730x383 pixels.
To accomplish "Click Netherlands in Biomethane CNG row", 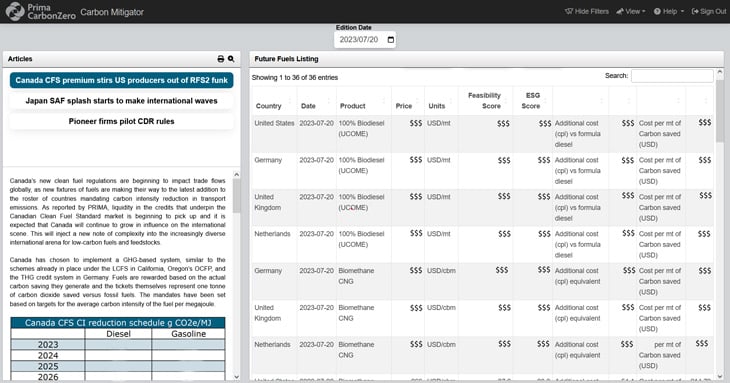I will coord(272,344).
